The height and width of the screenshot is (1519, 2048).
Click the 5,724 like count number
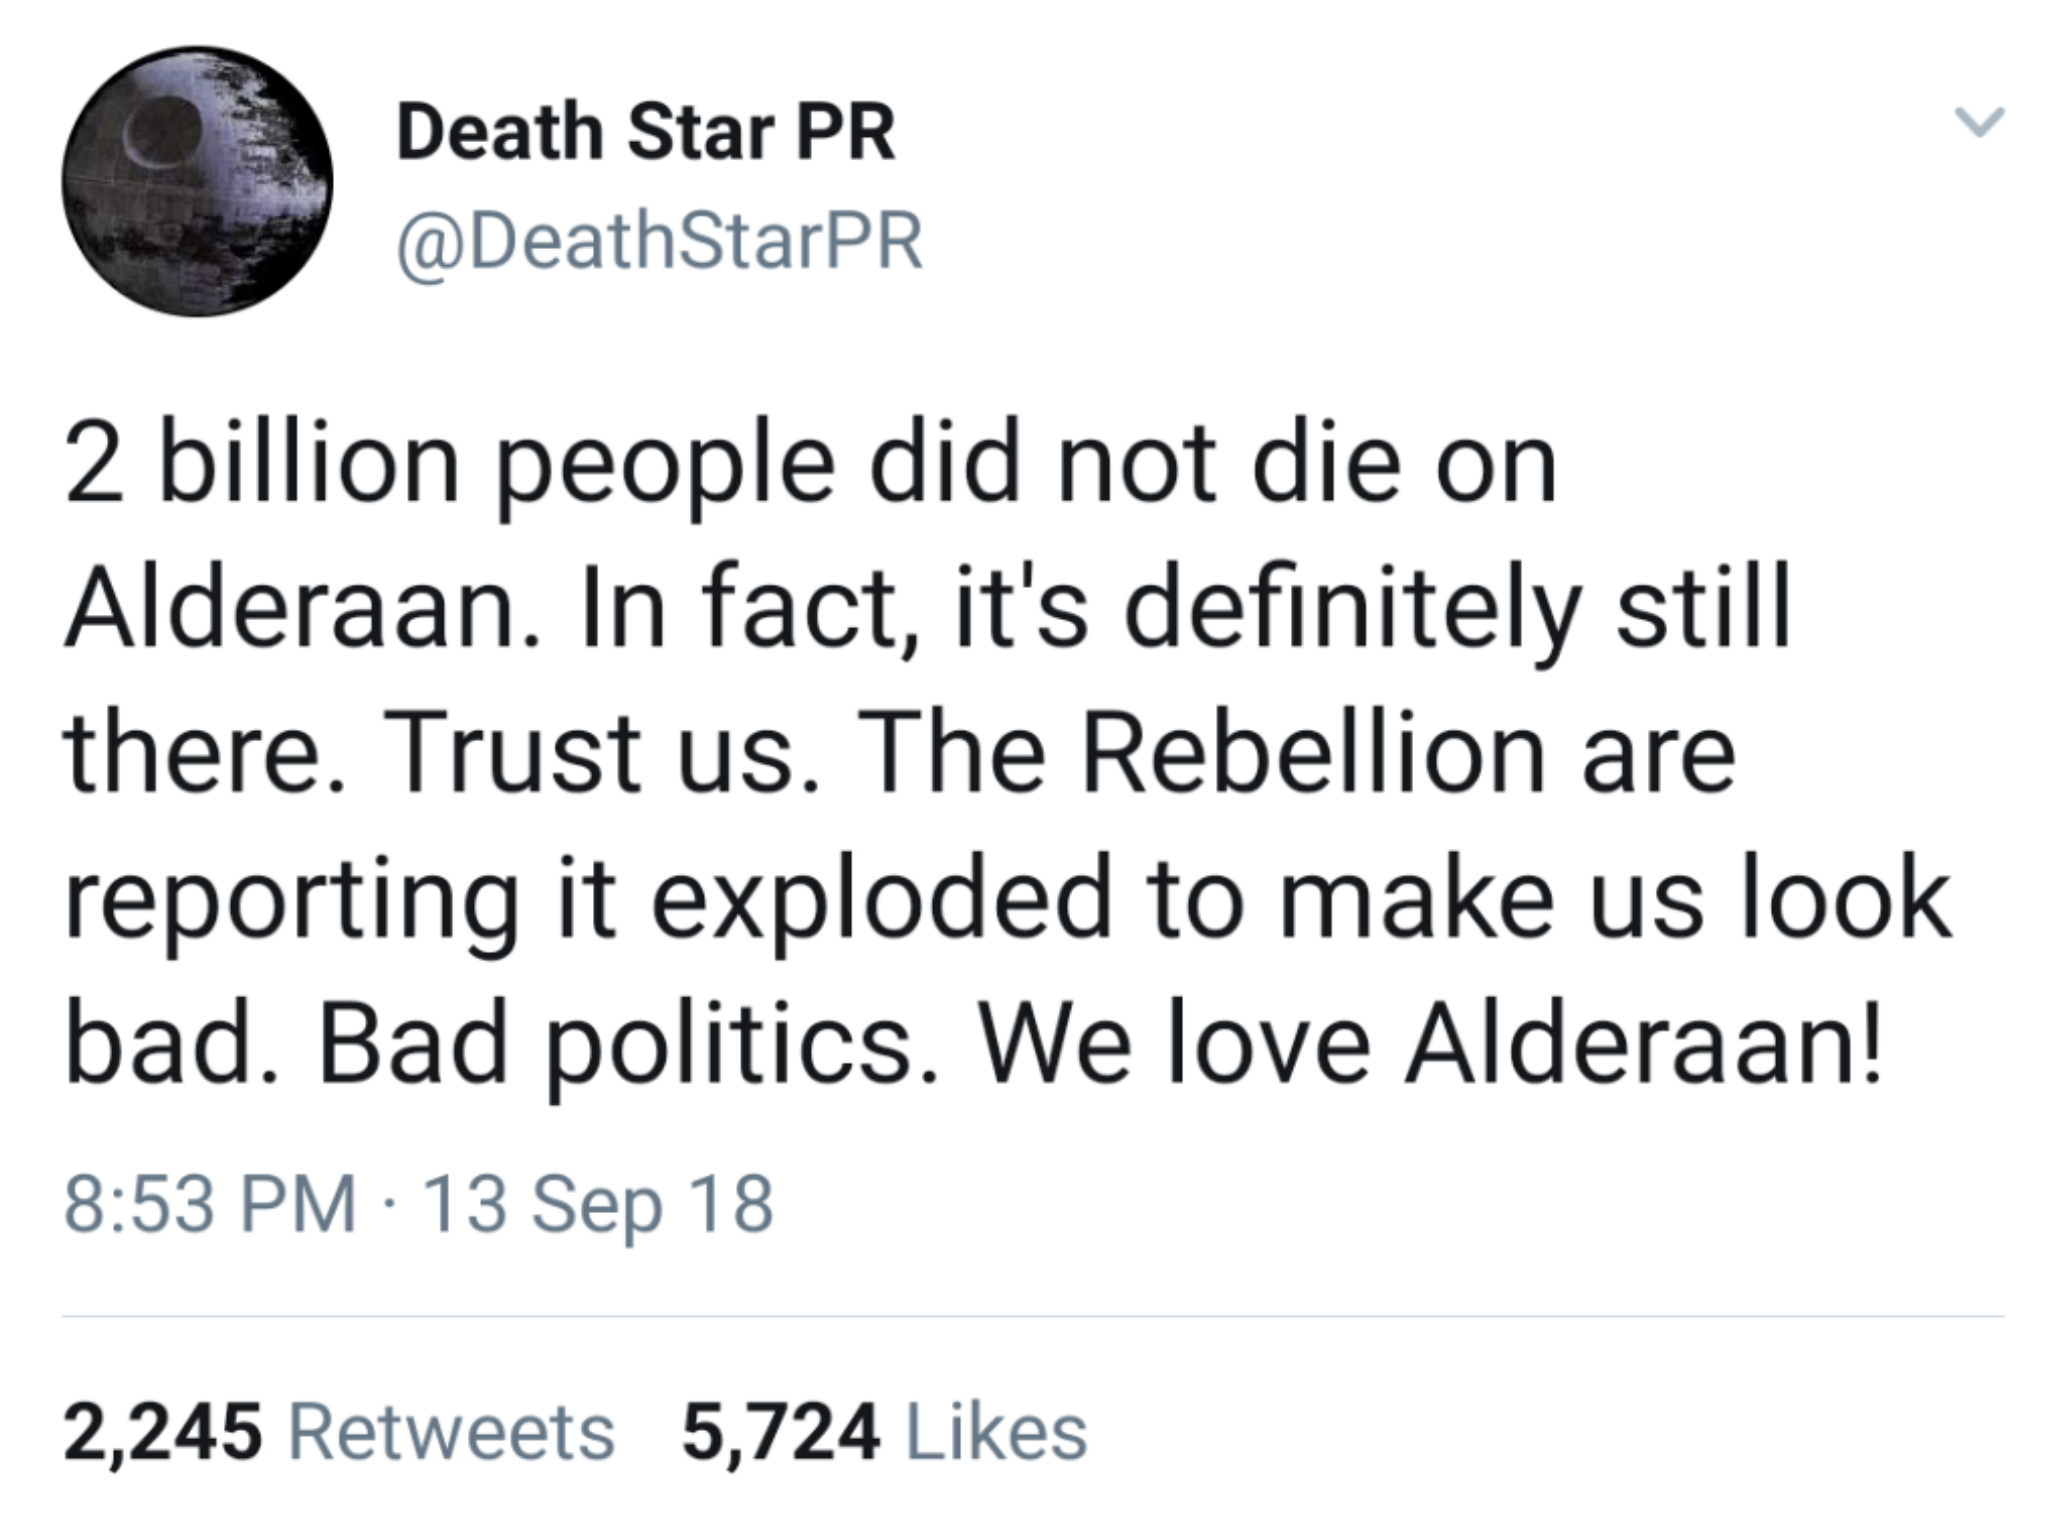[781, 1432]
